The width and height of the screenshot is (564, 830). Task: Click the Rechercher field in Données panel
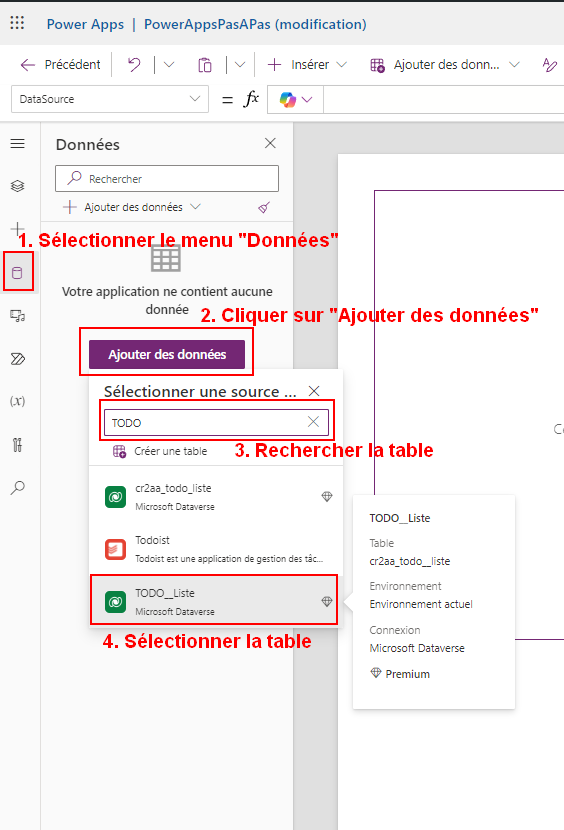tap(167, 179)
